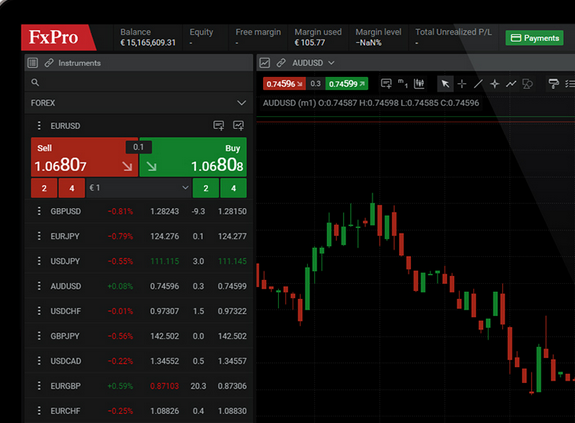Open the chart panel type icon
The image size is (575, 423).
(265, 63)
